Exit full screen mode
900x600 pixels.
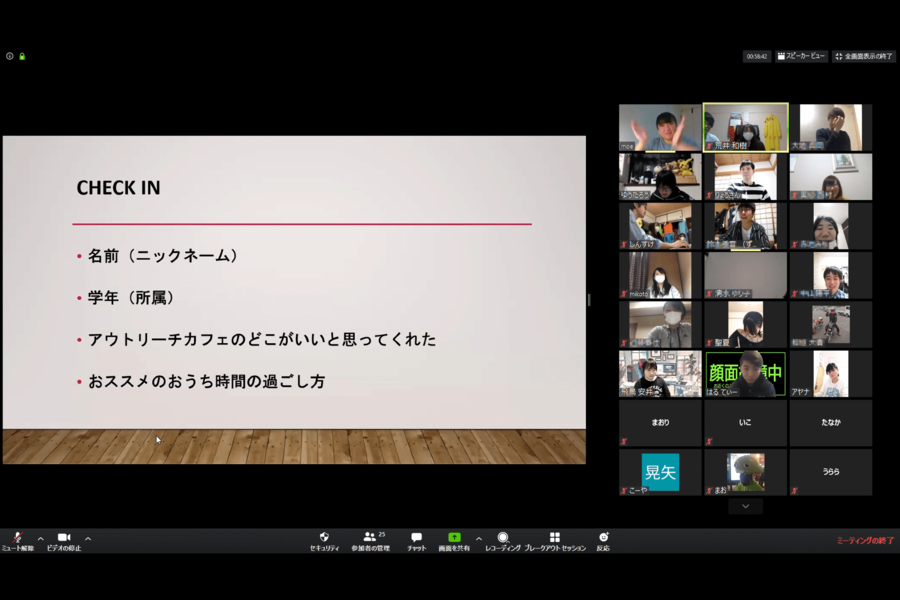tap(865, 57)
